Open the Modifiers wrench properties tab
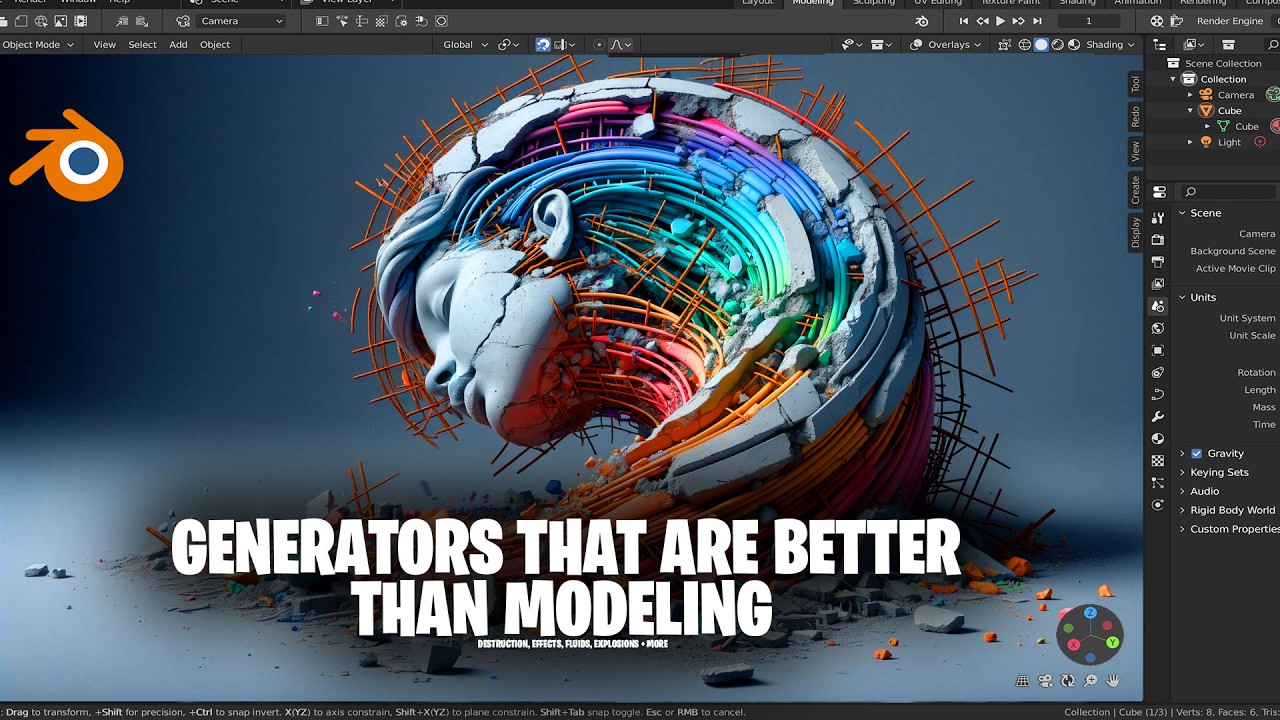The height and width of the screenshot is (720, 1280). pos(1158,416)
